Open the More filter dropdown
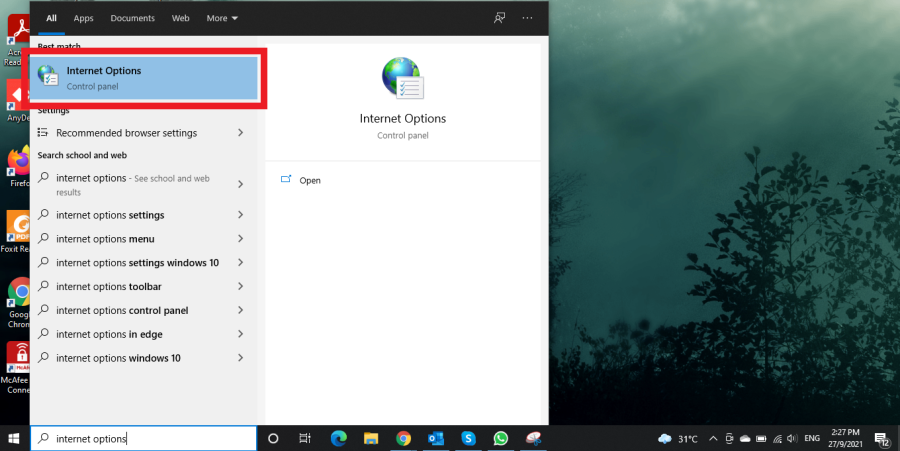900x451 pixels. [x=222, y=18]
